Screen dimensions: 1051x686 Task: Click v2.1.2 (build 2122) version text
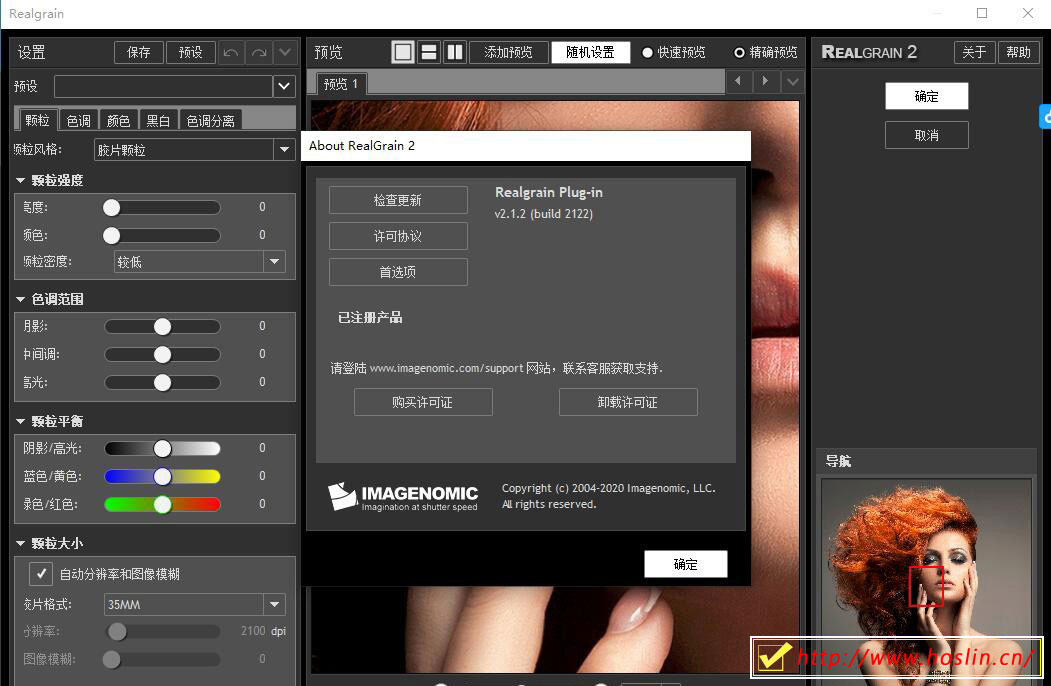click(x=544, y=214)
